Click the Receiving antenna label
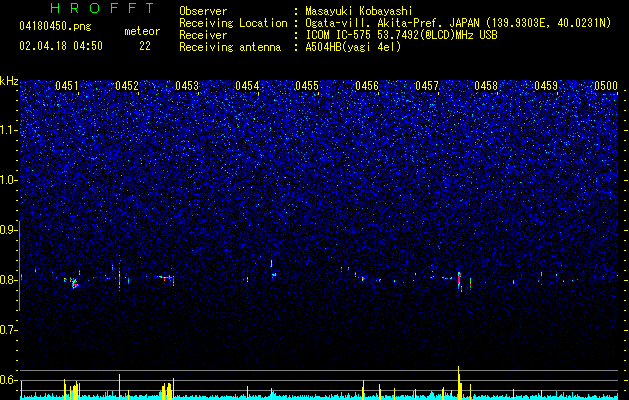The image size is (629, 400). coord(230,47)
